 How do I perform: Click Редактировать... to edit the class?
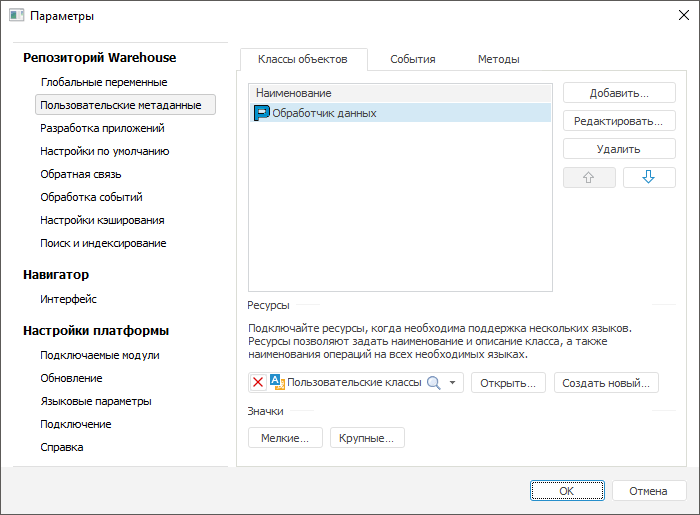619,121
